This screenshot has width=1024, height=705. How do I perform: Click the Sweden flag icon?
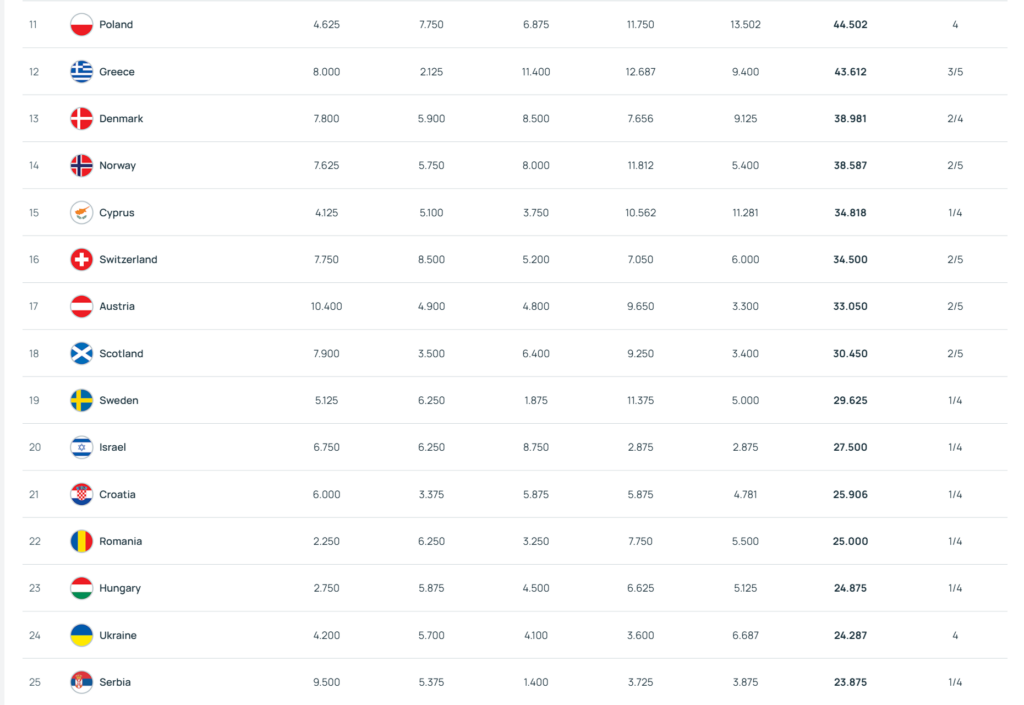[82, 401]
